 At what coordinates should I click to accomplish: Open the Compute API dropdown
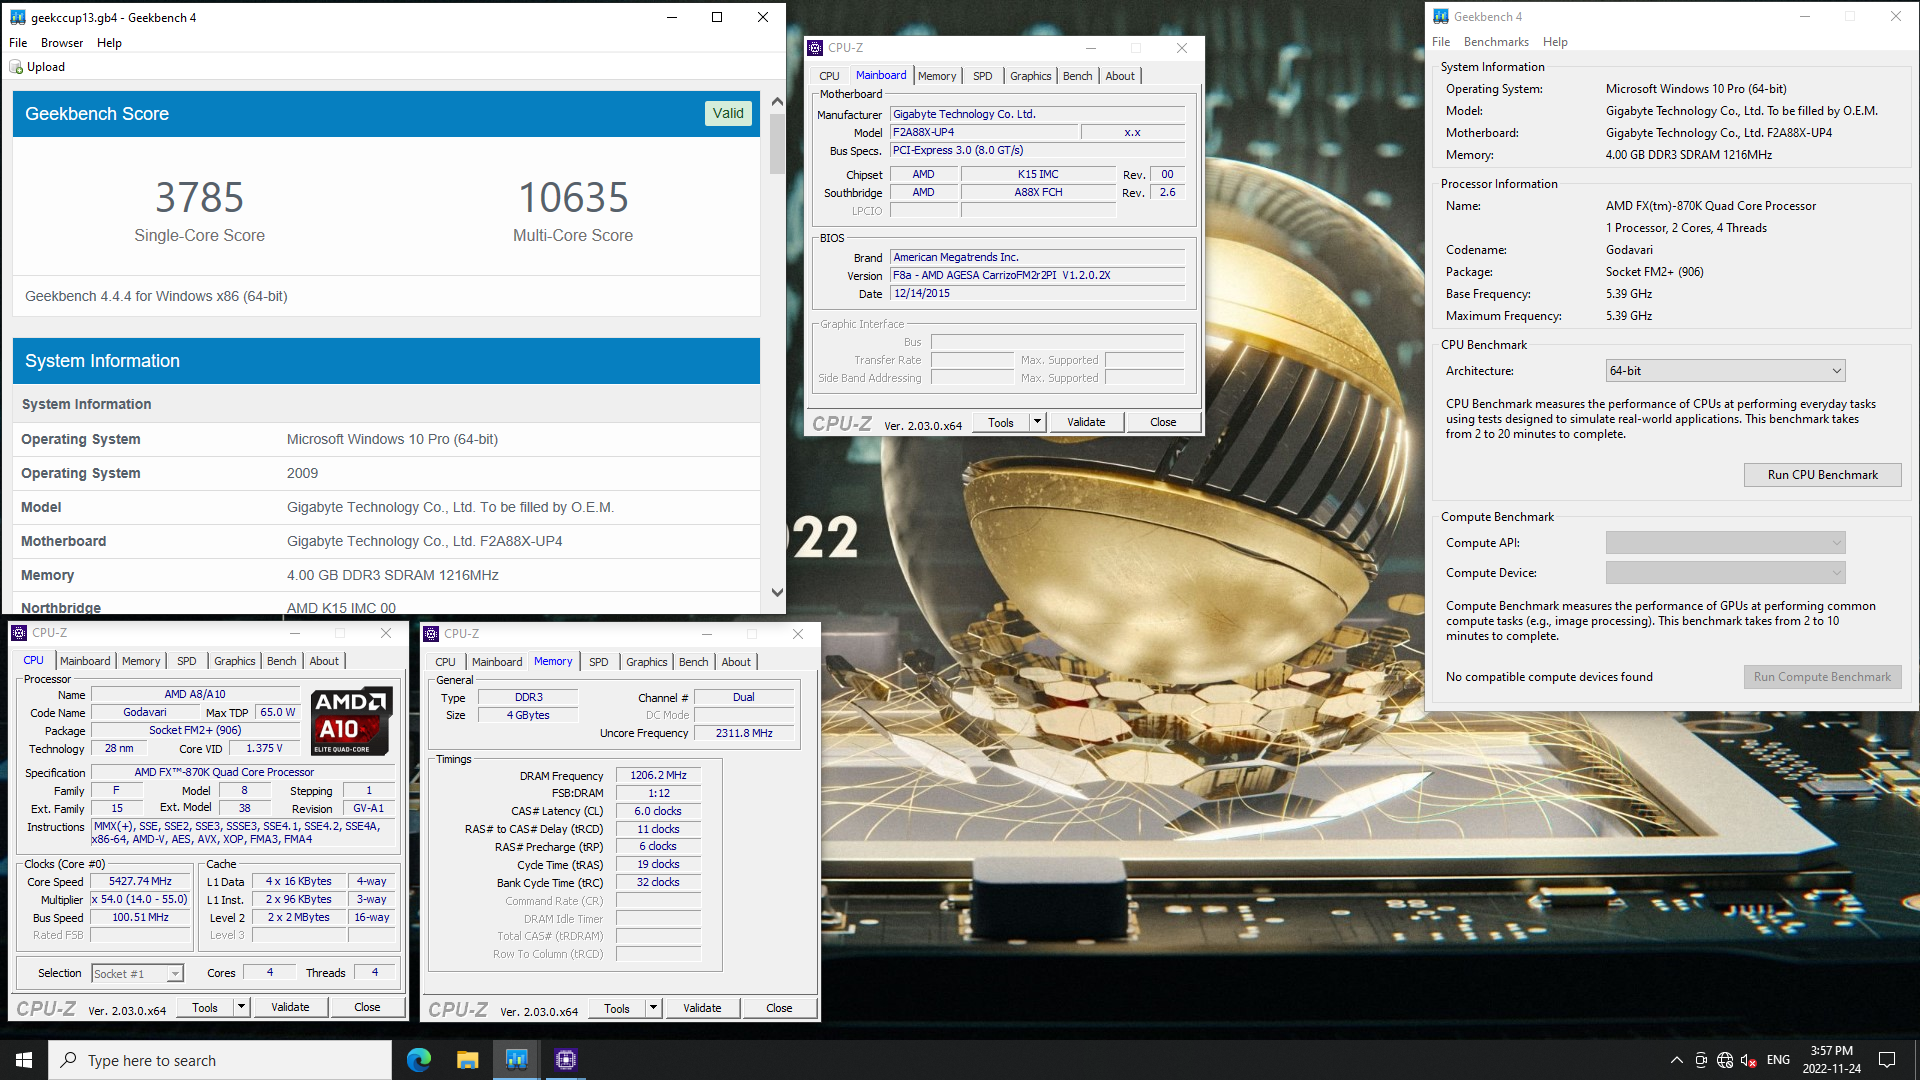tap(1725, 543)
